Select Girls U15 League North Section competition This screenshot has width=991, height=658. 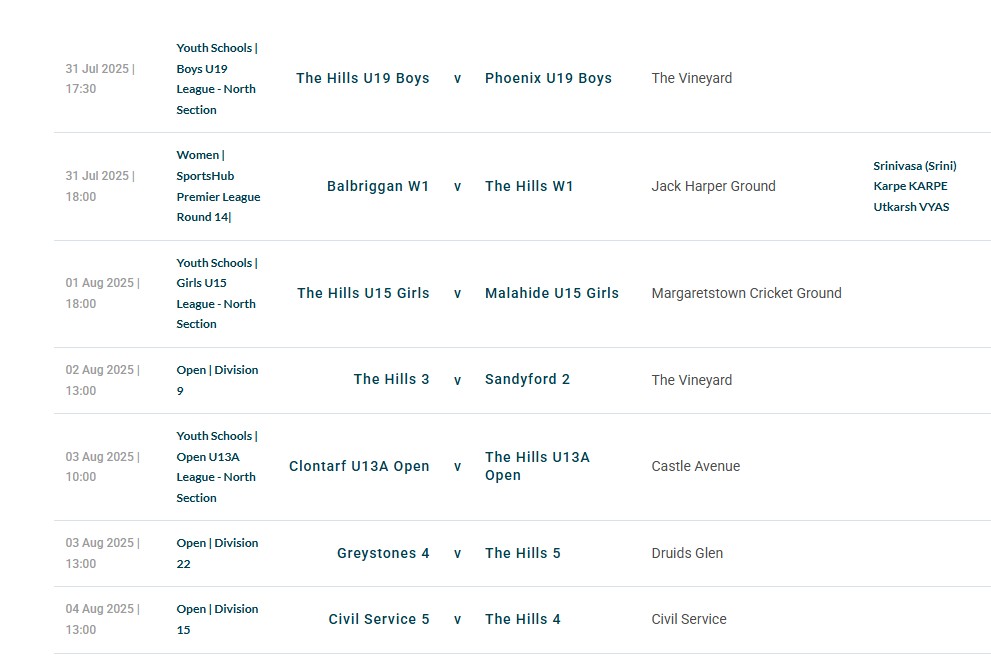point(217,293)
